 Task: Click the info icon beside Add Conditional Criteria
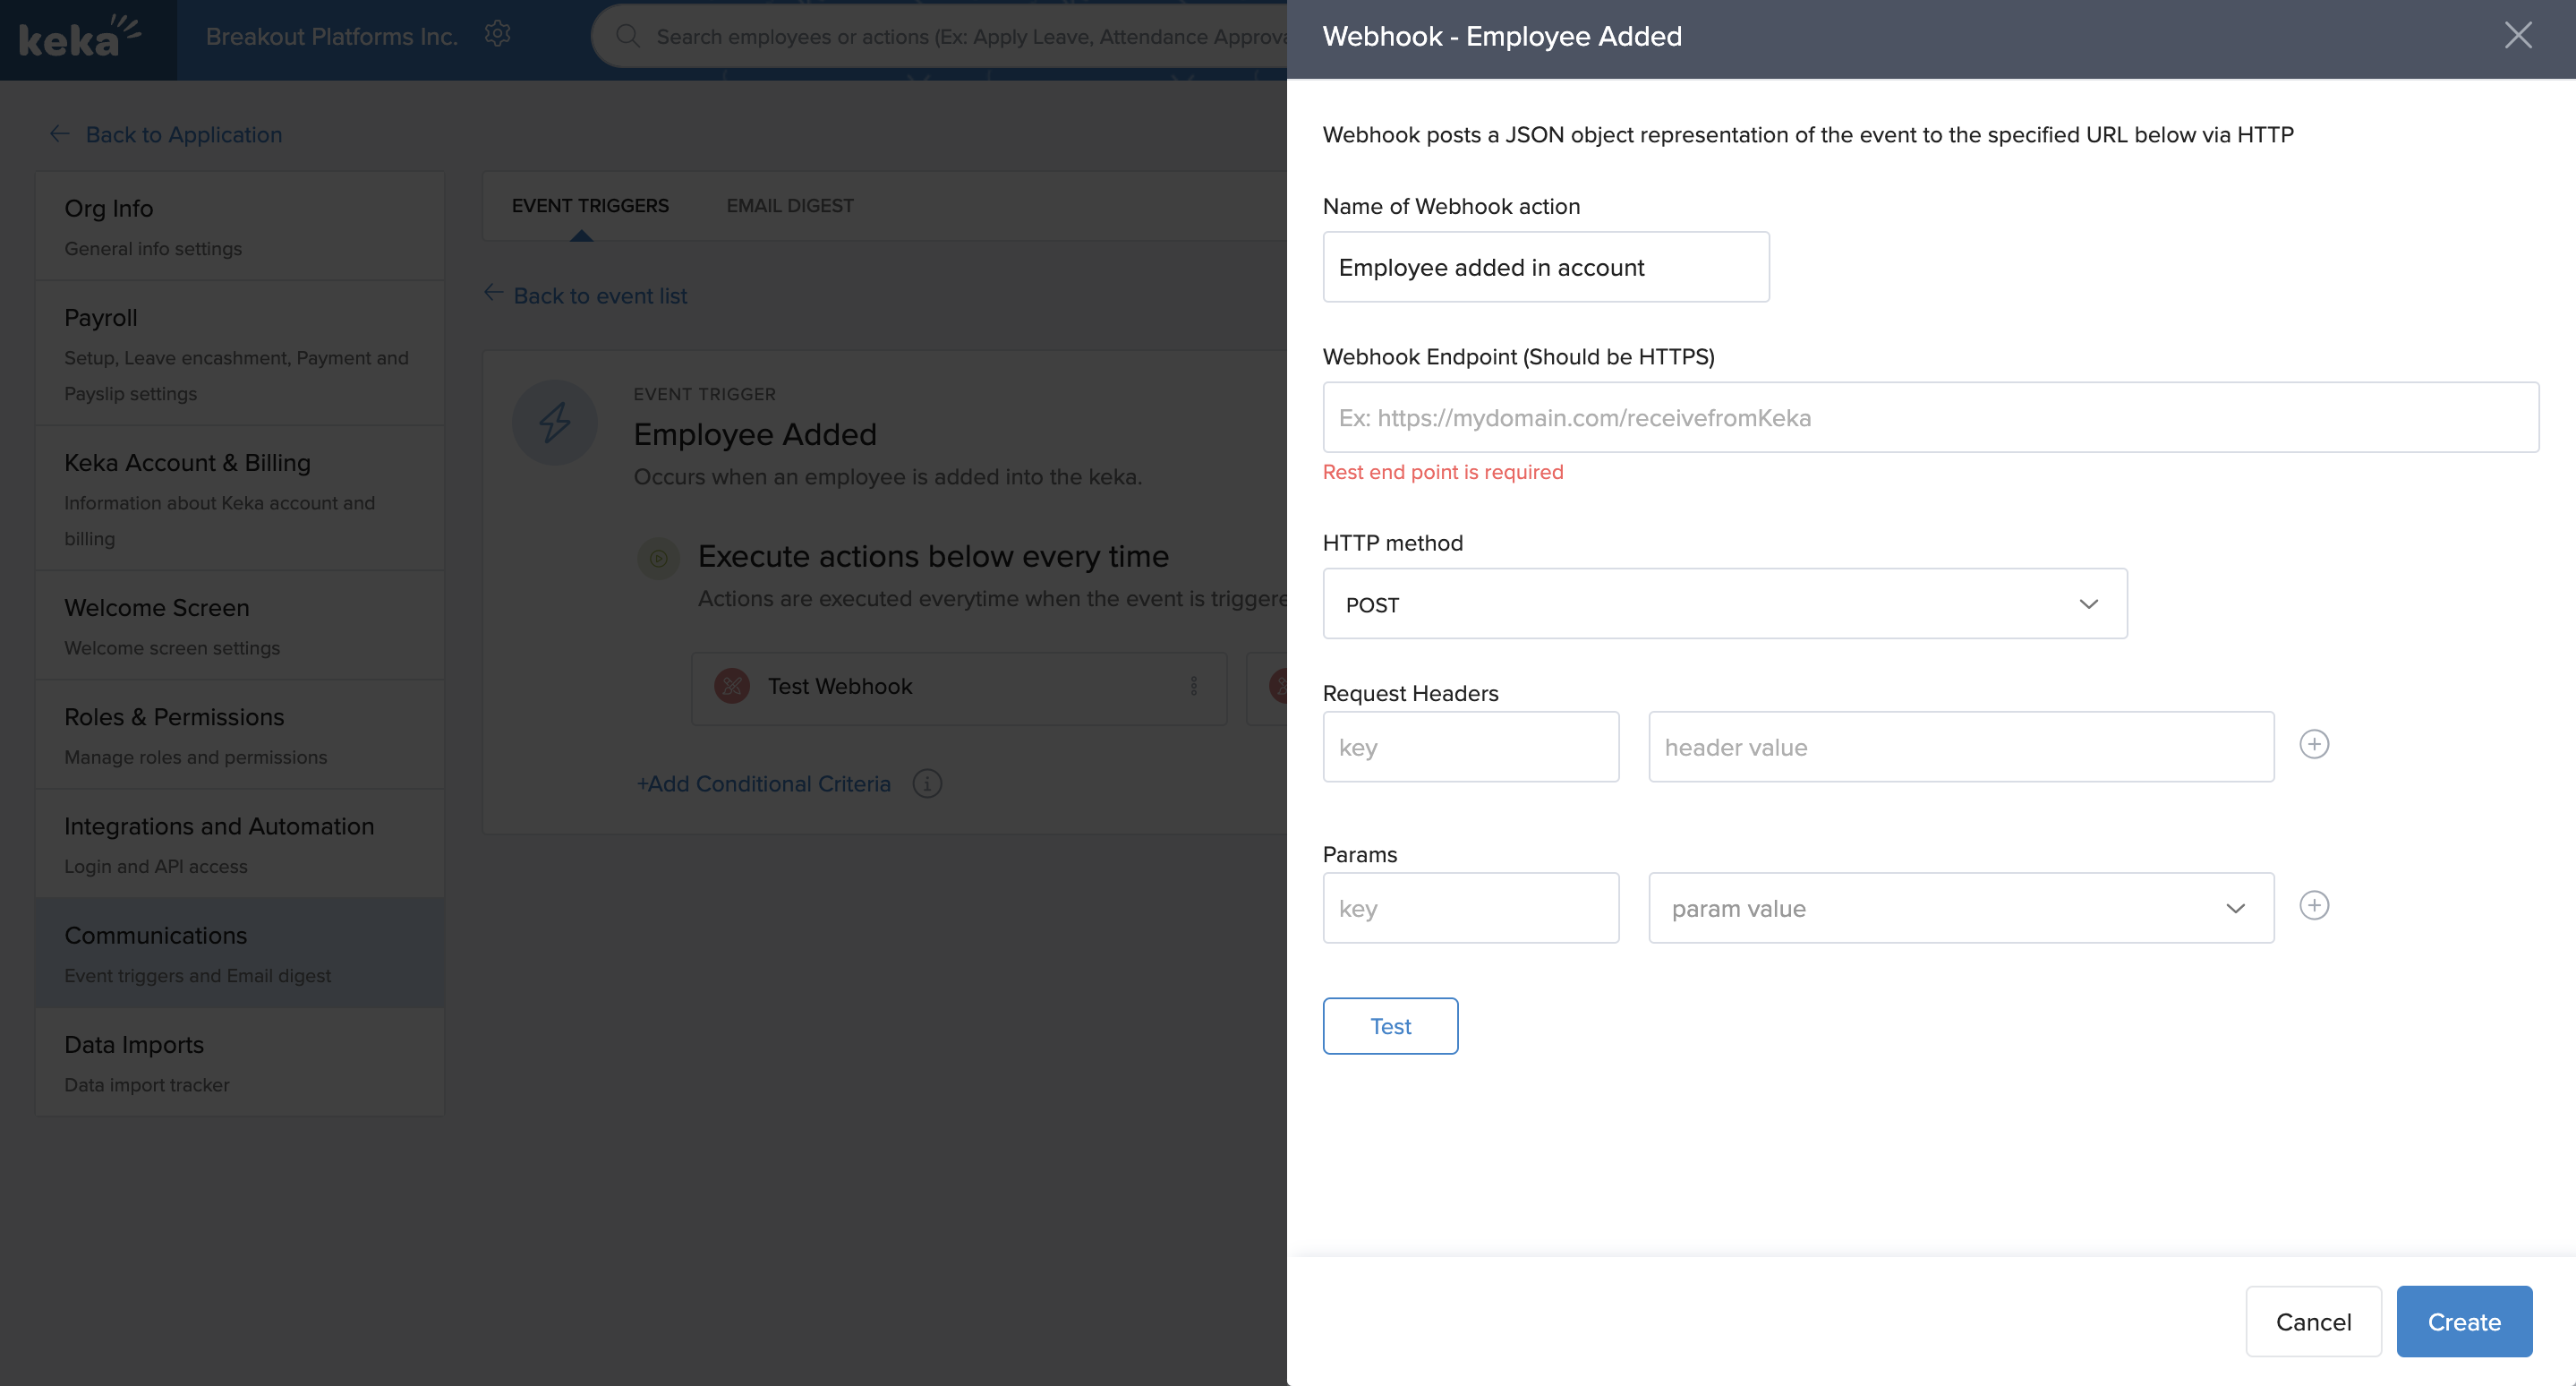926,784
